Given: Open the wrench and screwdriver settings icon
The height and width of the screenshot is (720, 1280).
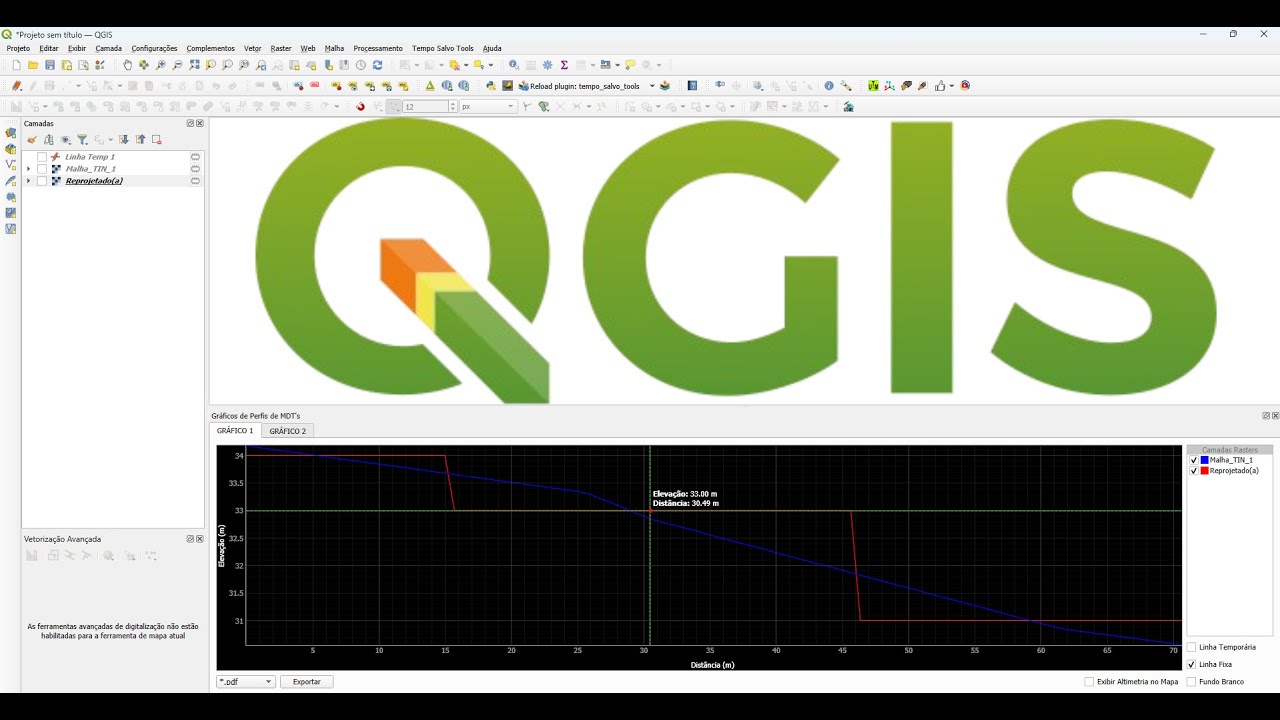Looking at the screenshot, I should click(x=846, y=86).
